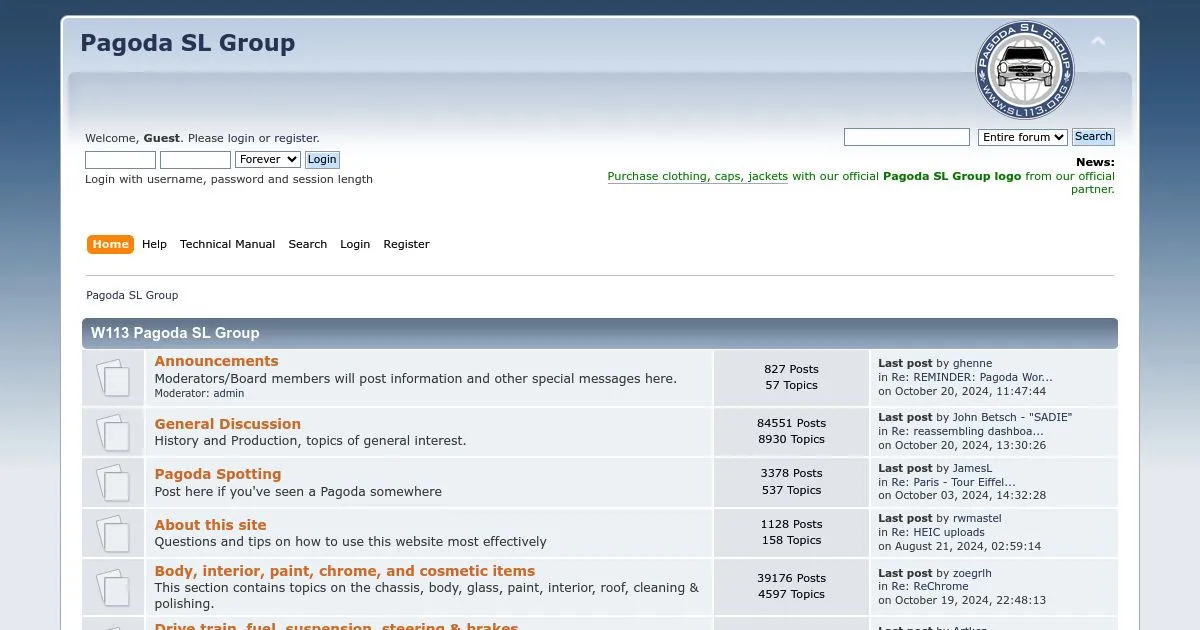Focus the username input field
Screen dimensions: 1200x630
pos(120,160)
